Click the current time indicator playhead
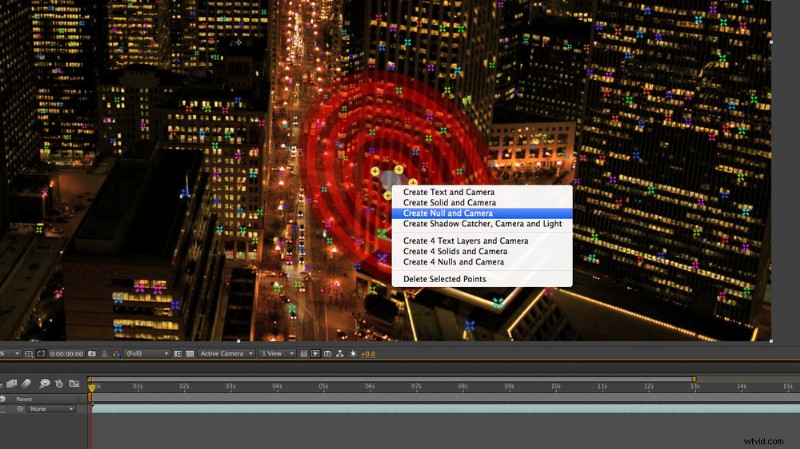The image size is (800, 449). pos(91,388)
